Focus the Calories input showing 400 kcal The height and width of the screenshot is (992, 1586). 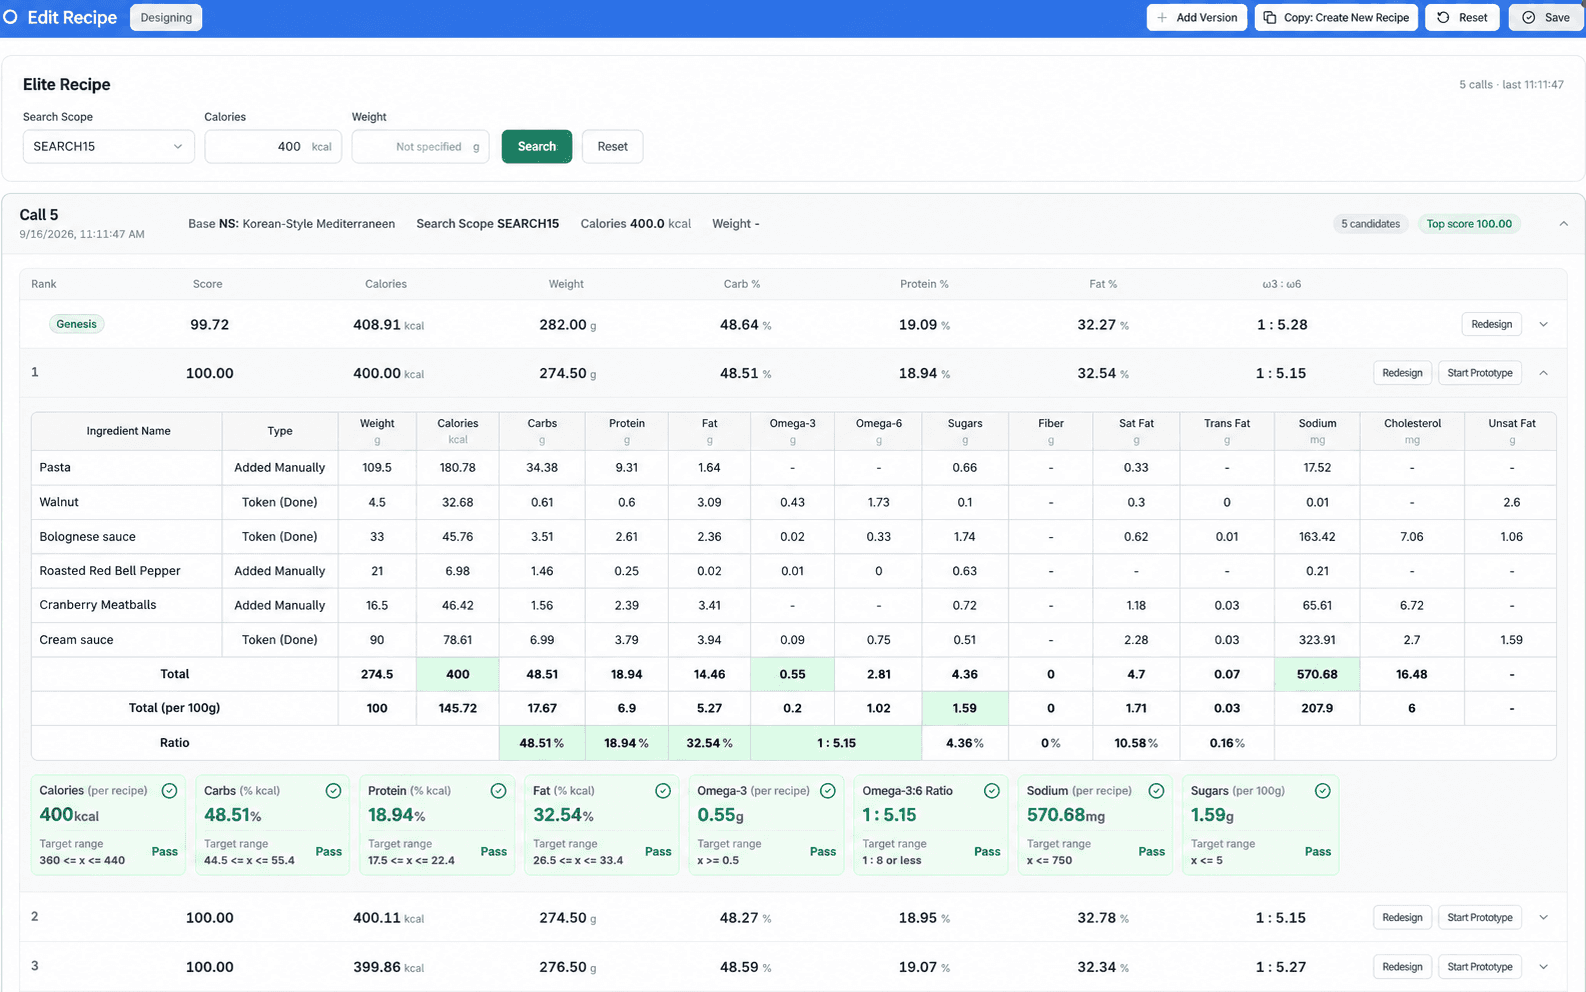[x=273, y=146]
